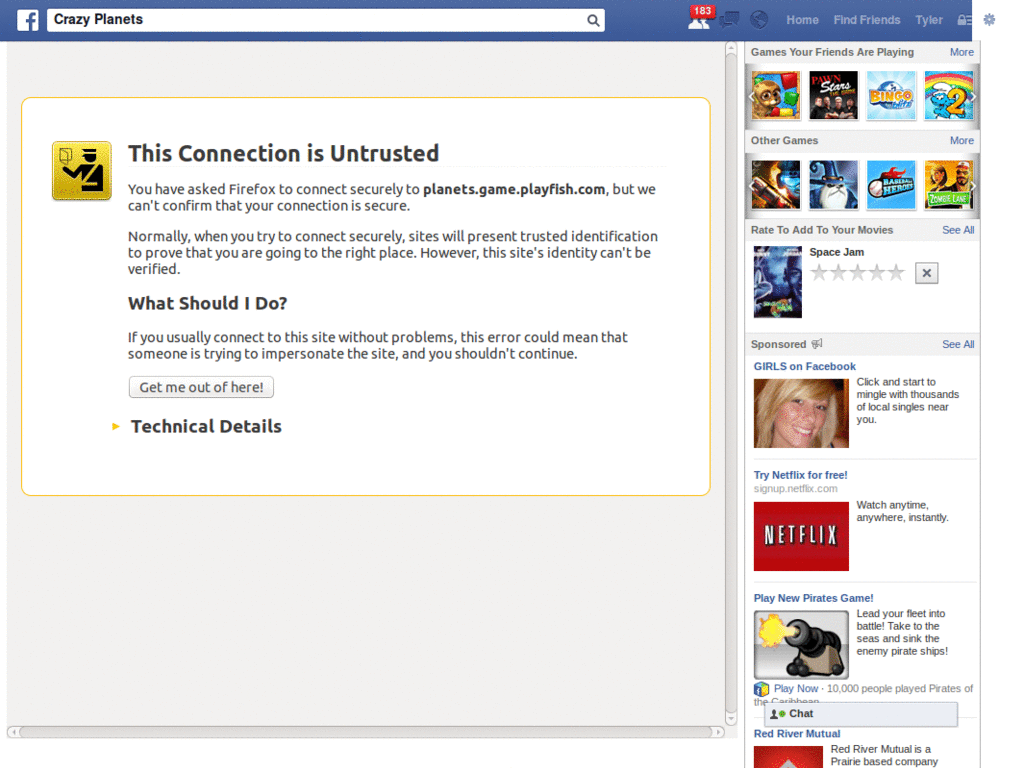Open the Smurfs game thumbnail

[948, 95]
